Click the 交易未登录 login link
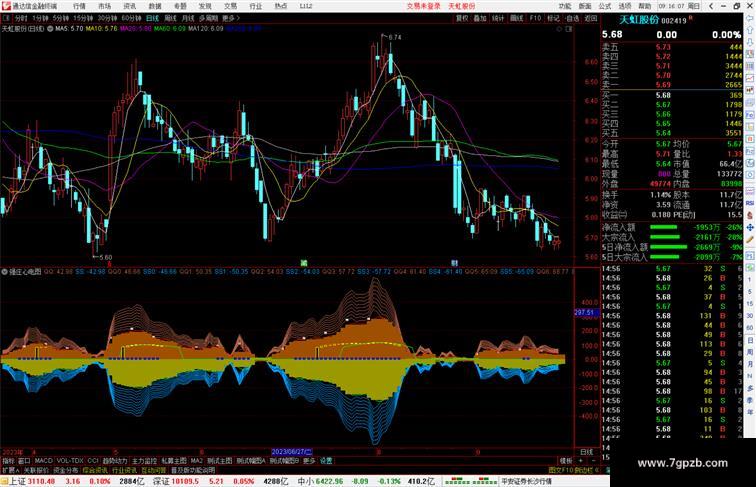756x487 pixels. tap(423, 6)
